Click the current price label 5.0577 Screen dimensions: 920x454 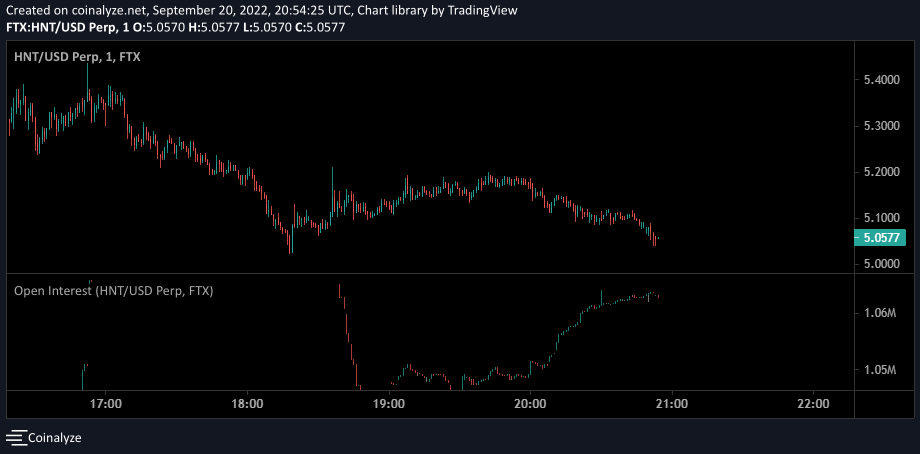[882, 238]
